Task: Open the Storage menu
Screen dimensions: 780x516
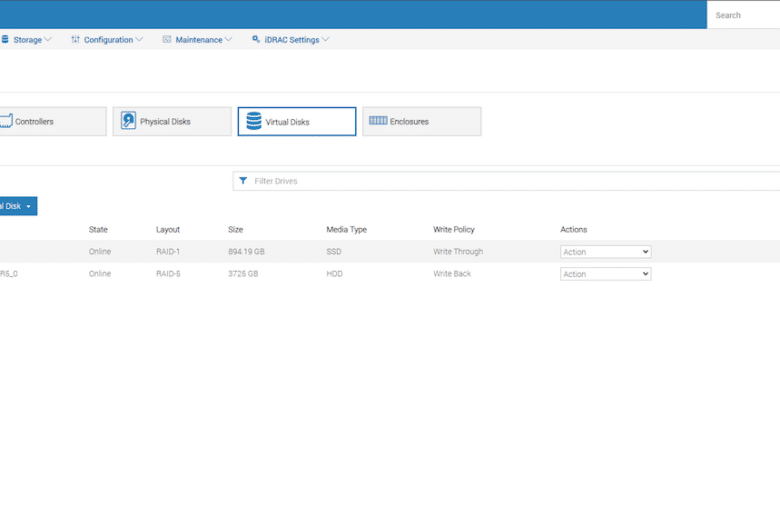Action: 26,40
